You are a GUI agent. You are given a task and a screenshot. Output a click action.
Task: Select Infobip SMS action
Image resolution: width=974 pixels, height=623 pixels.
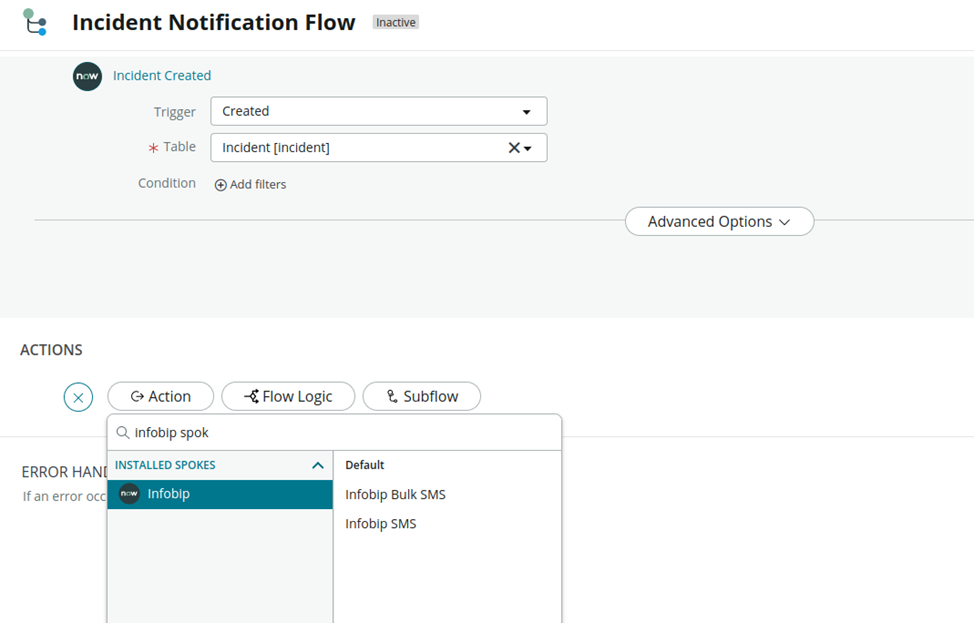coord(380,524)
